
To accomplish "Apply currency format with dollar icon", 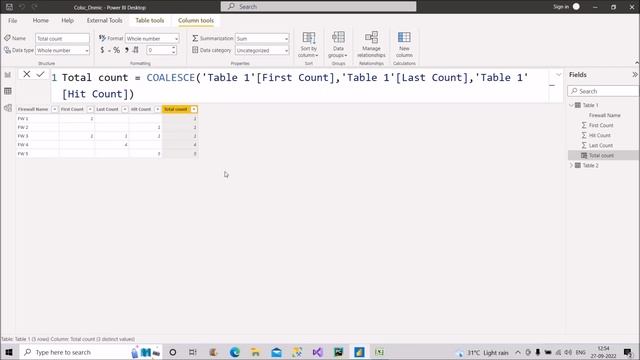I will [102, 50].
